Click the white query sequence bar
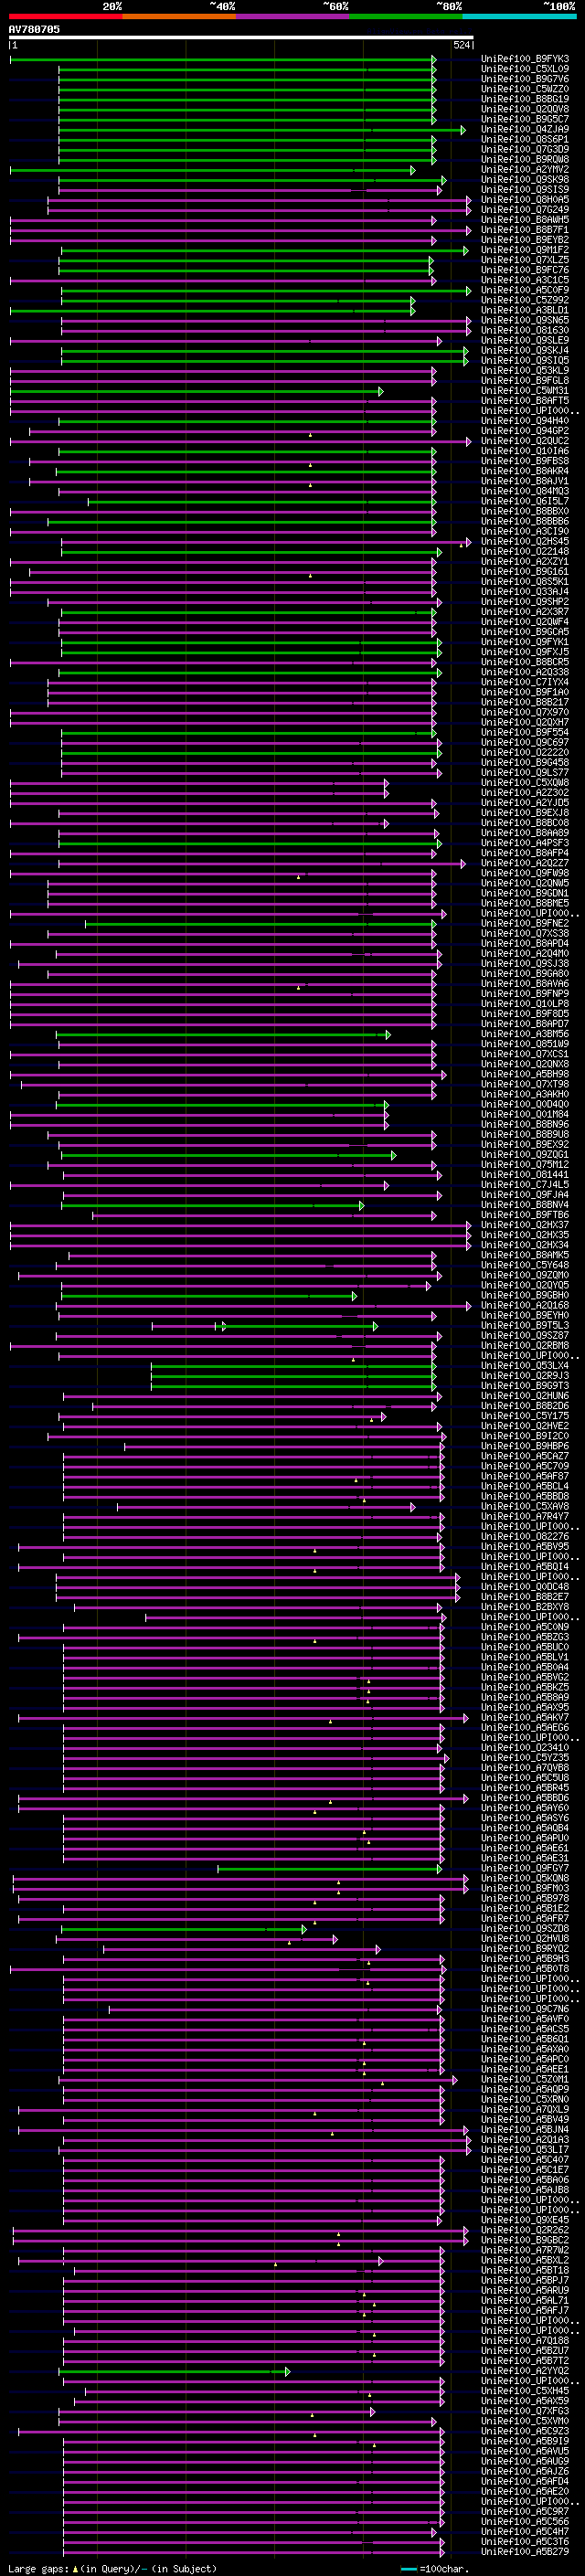585x2576 pixels. point(241,37)
